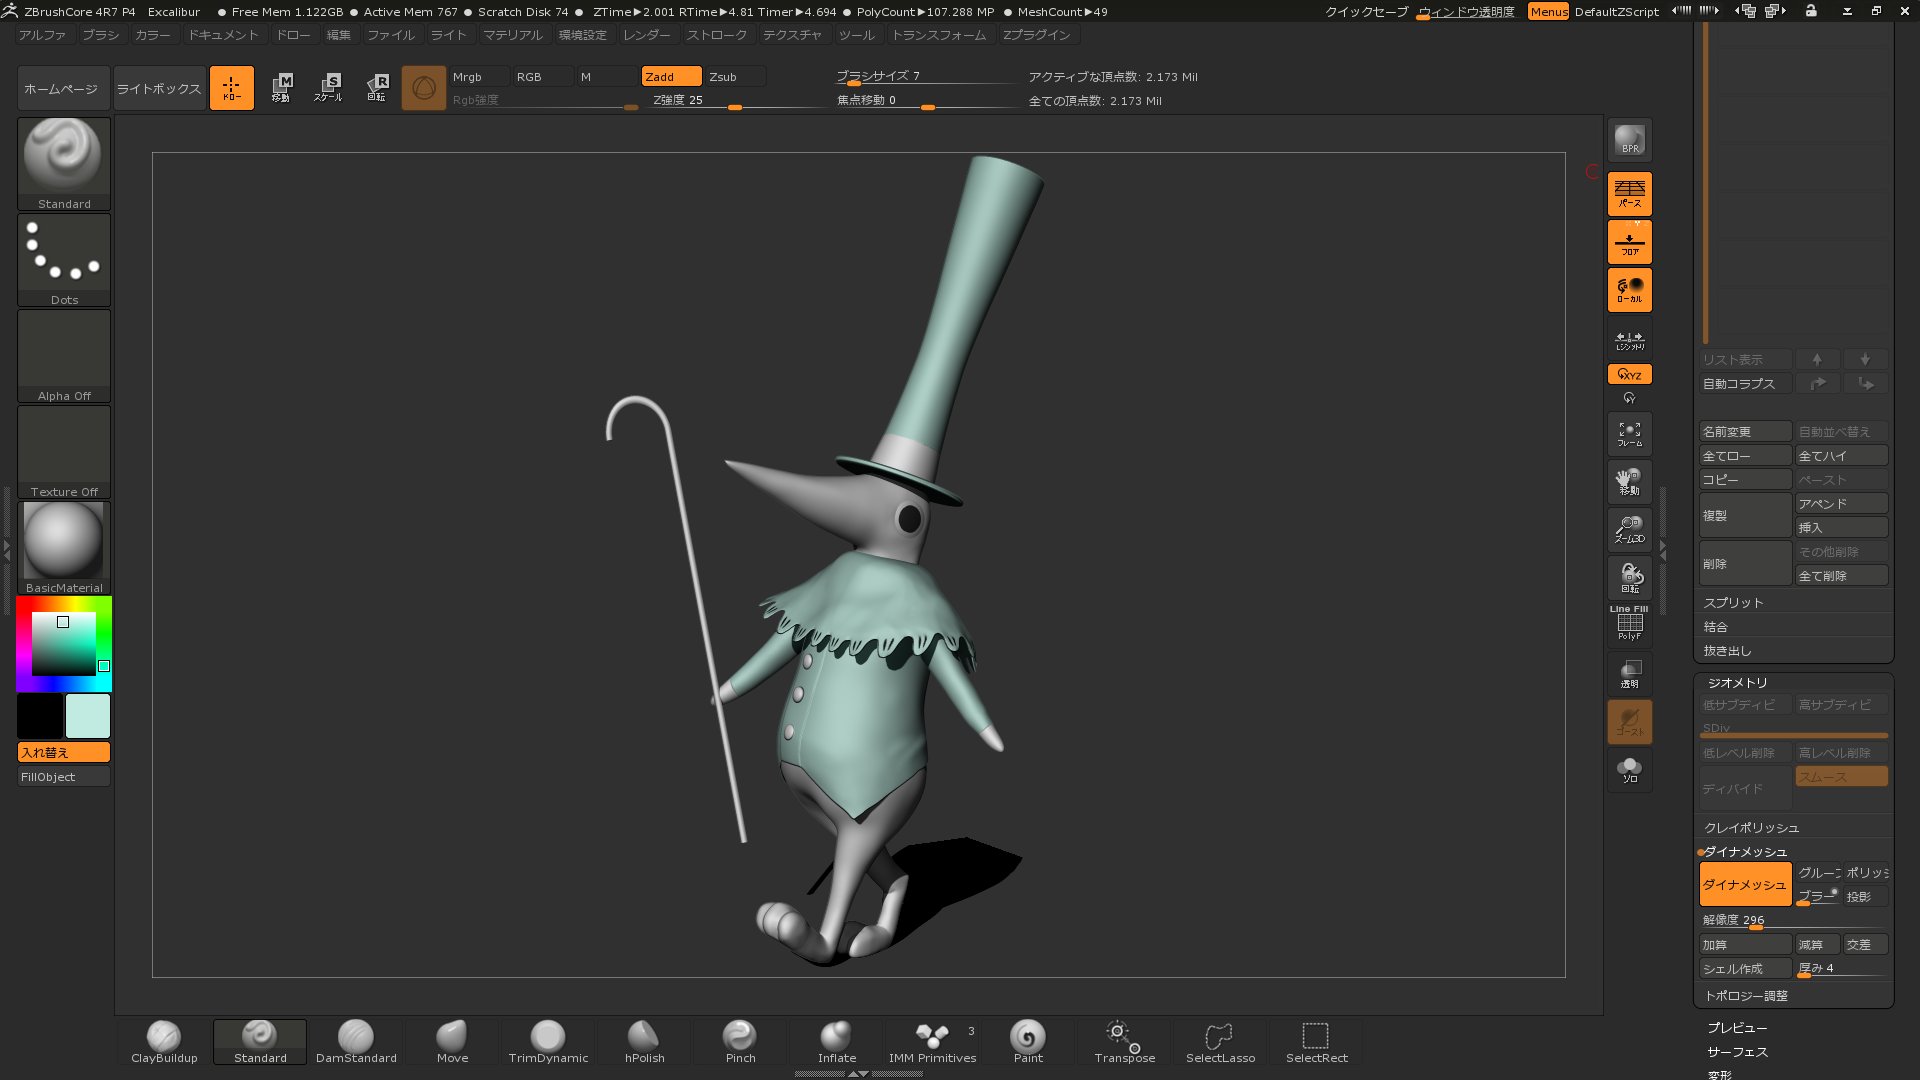
Task: Click the ライトボックス button
Action: (x=159, y=89)
